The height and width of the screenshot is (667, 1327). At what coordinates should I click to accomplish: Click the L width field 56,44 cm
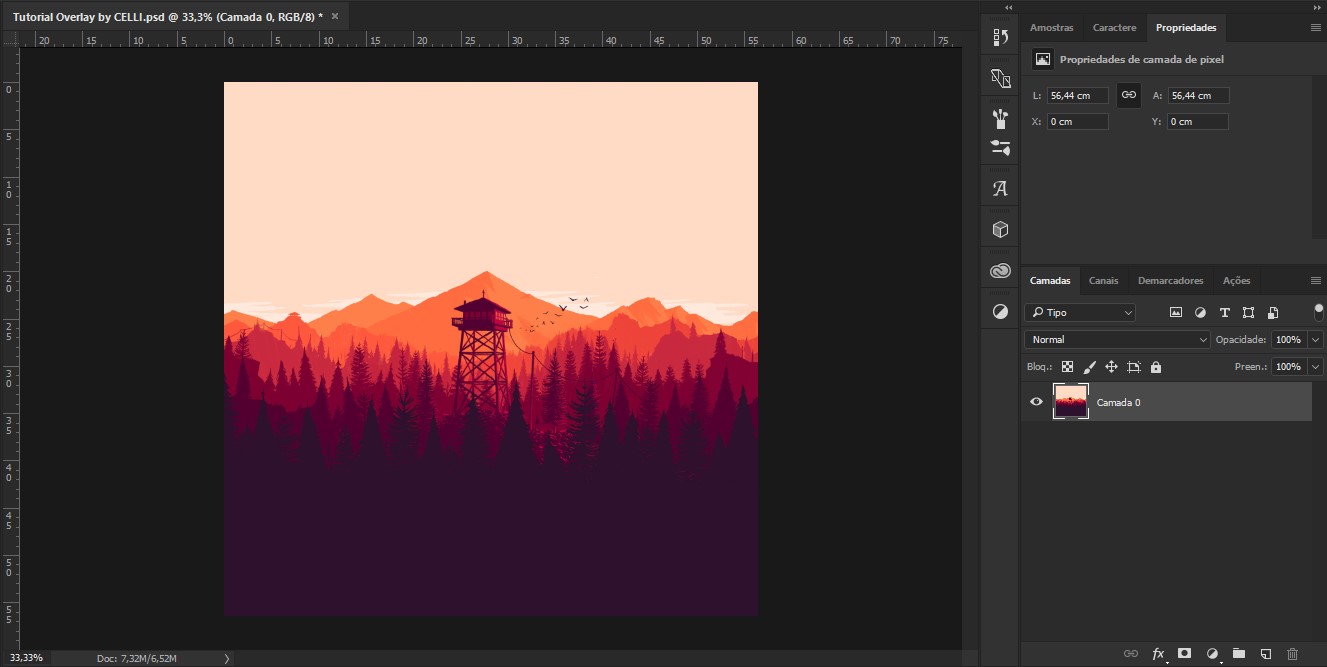pos(1078,96)
